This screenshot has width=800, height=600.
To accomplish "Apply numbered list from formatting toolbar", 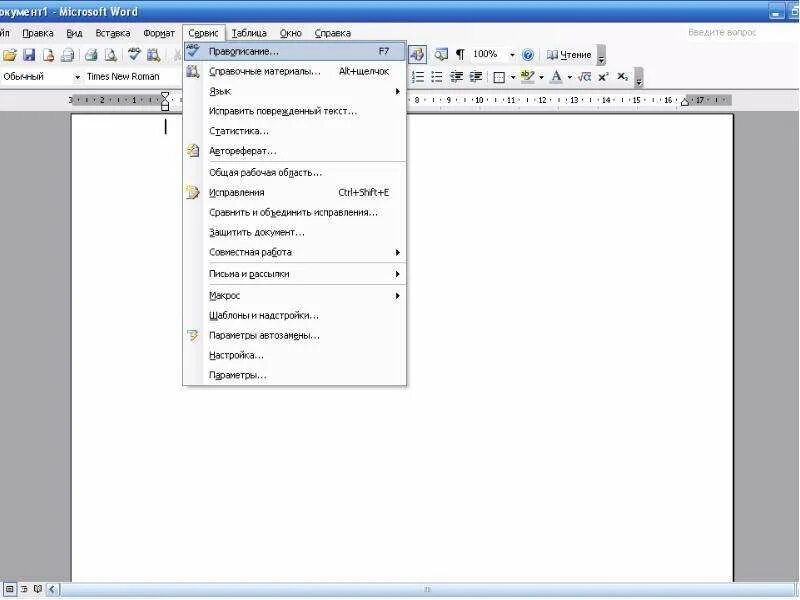I will click(418, 77).
